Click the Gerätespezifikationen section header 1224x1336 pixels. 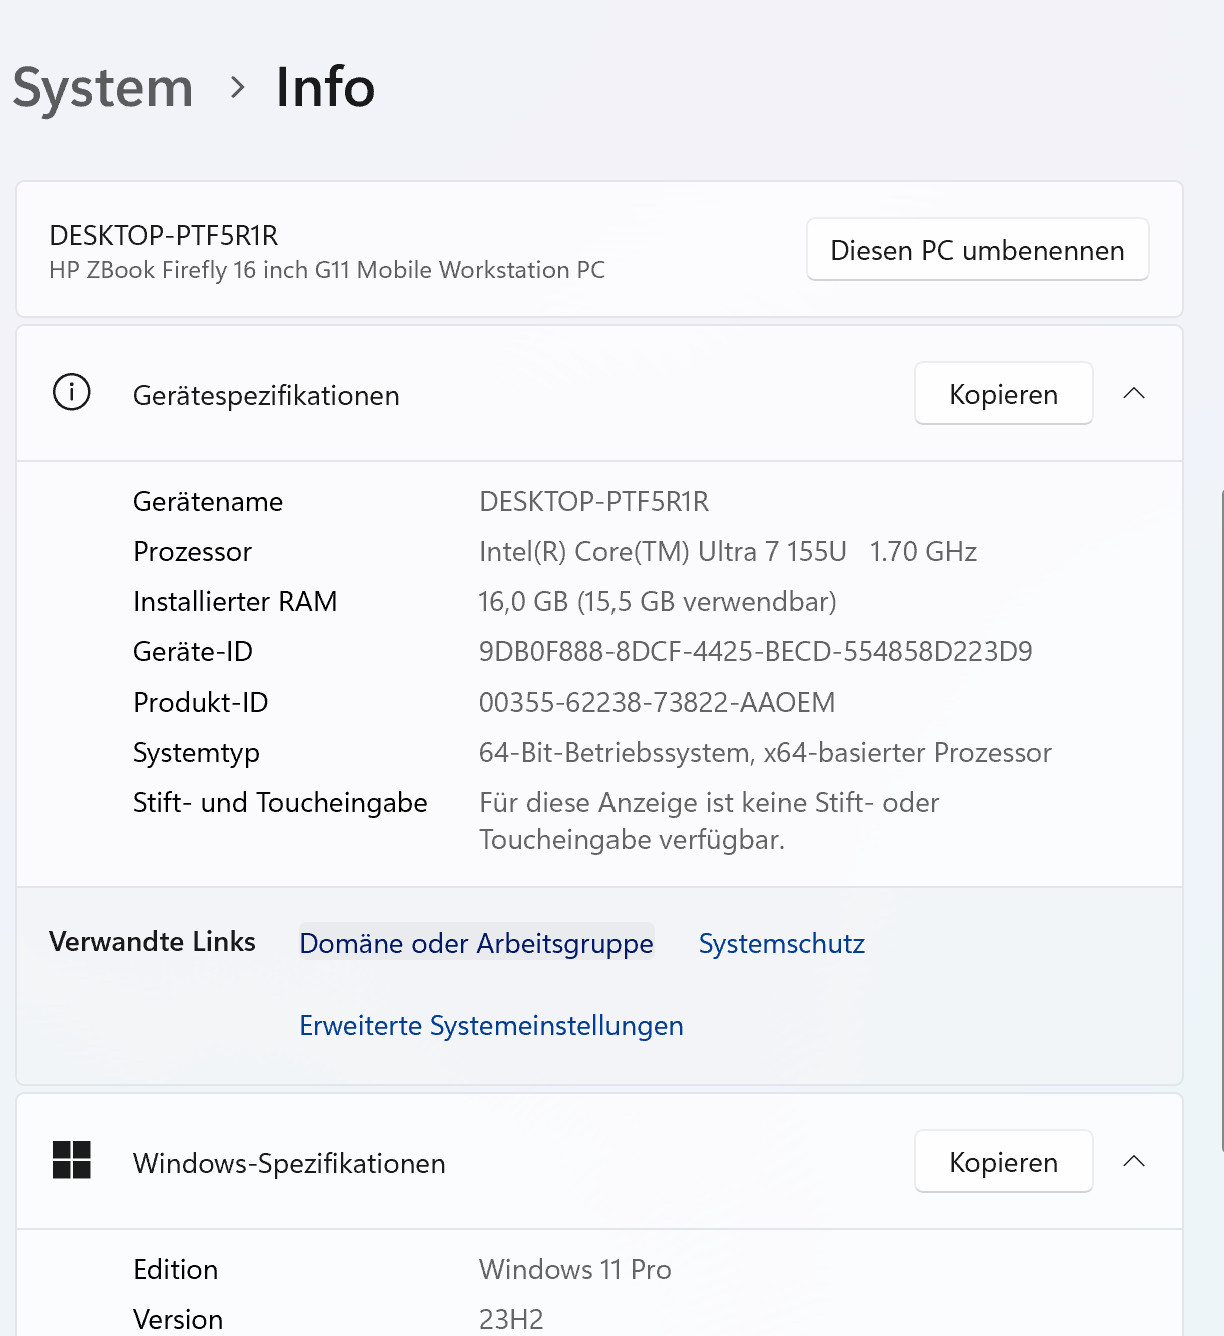[599, 394]
